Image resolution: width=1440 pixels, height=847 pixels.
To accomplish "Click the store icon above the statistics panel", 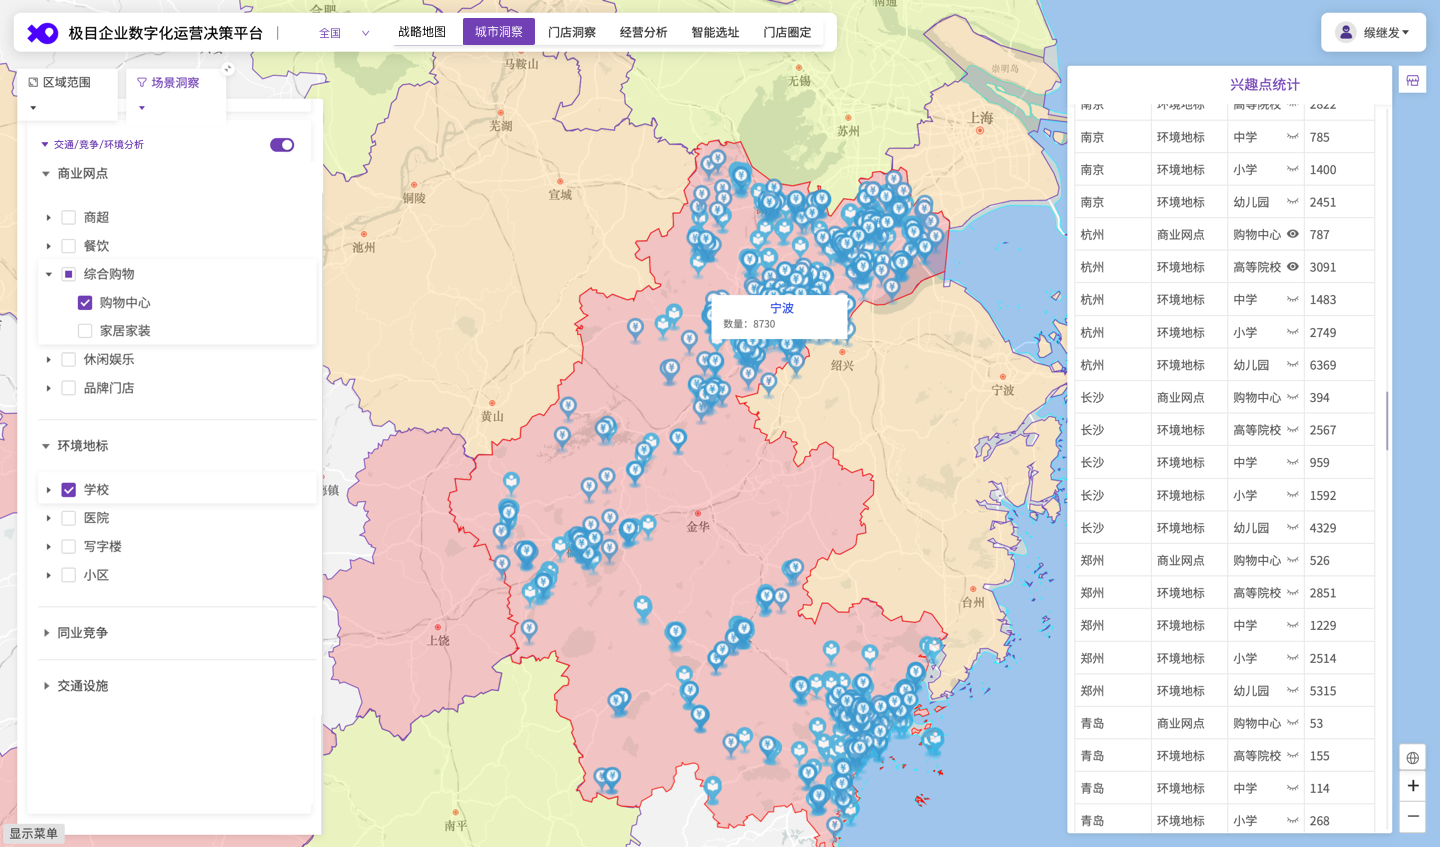I will [x=1412, y=79].
